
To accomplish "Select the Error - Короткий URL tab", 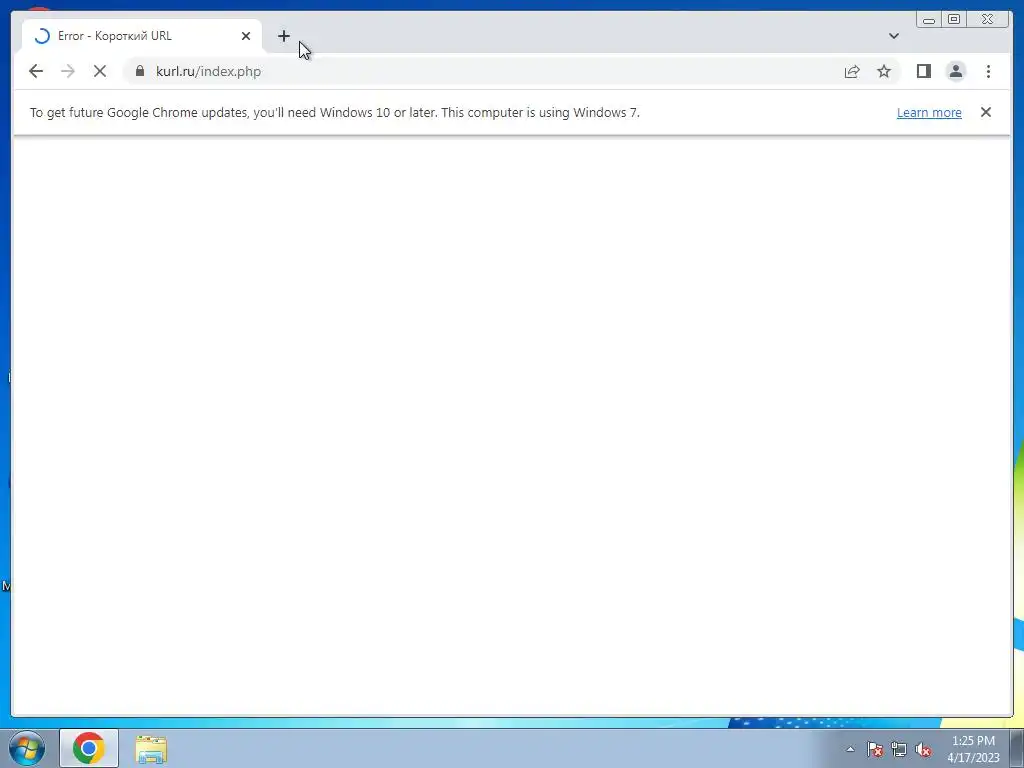I will pos(142,36).
